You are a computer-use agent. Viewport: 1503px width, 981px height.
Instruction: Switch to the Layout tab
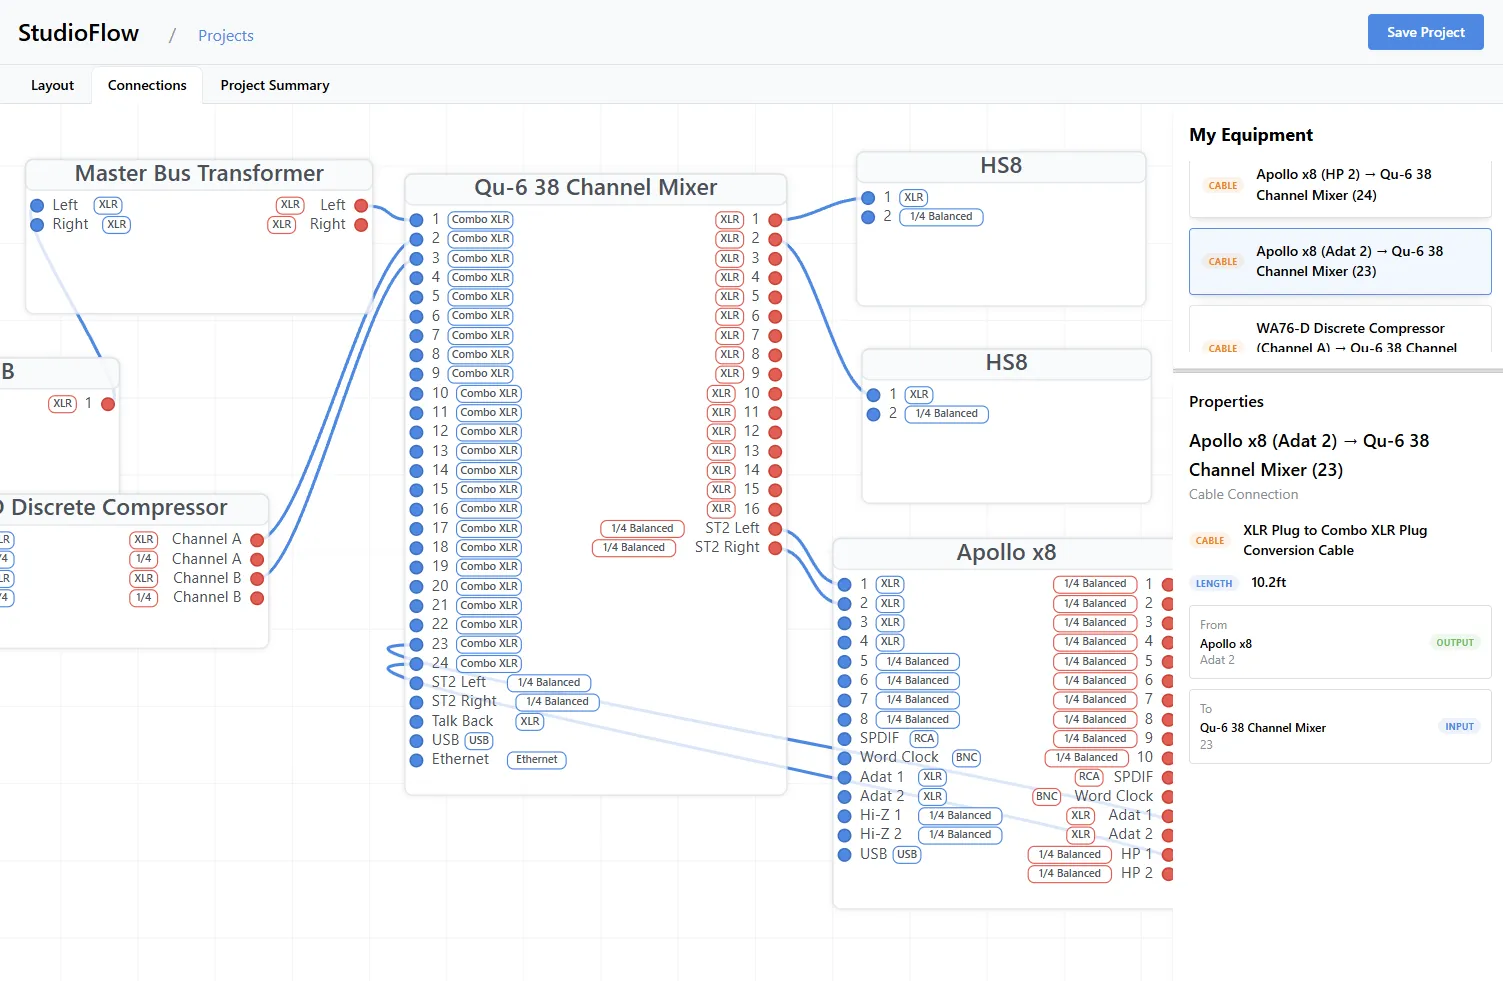(x=52, y=85)
